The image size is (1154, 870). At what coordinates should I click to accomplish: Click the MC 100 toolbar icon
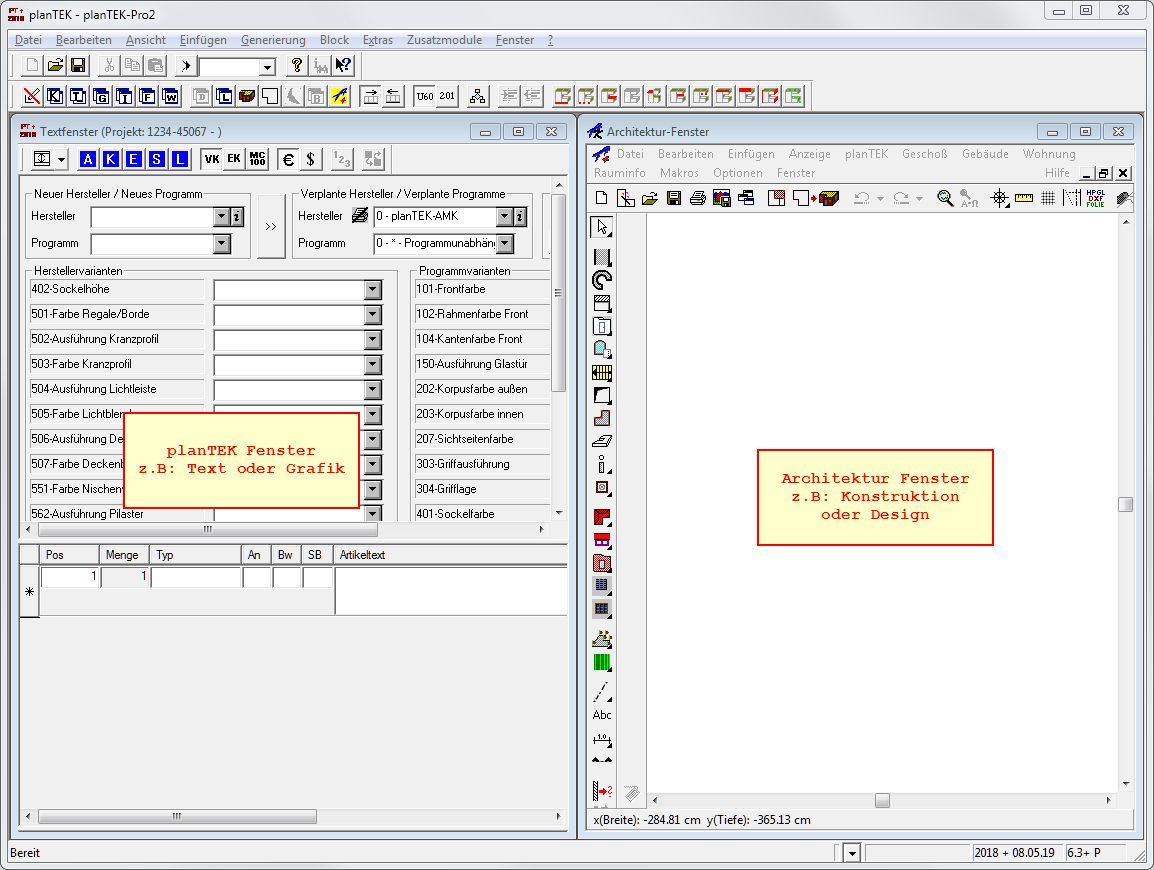point(258,159)
